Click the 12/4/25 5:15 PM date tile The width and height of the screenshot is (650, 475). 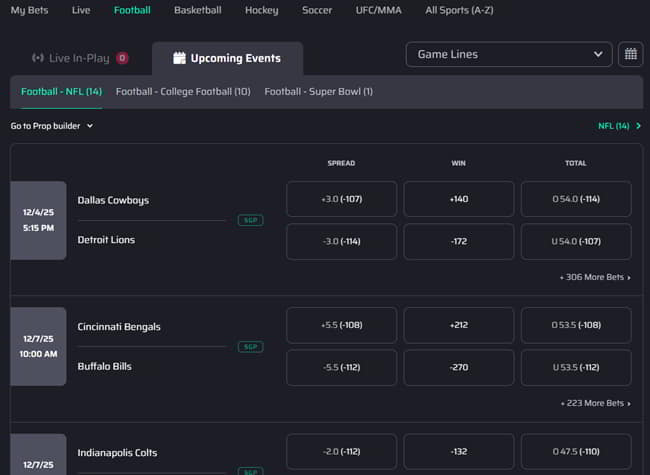[38, 220]
